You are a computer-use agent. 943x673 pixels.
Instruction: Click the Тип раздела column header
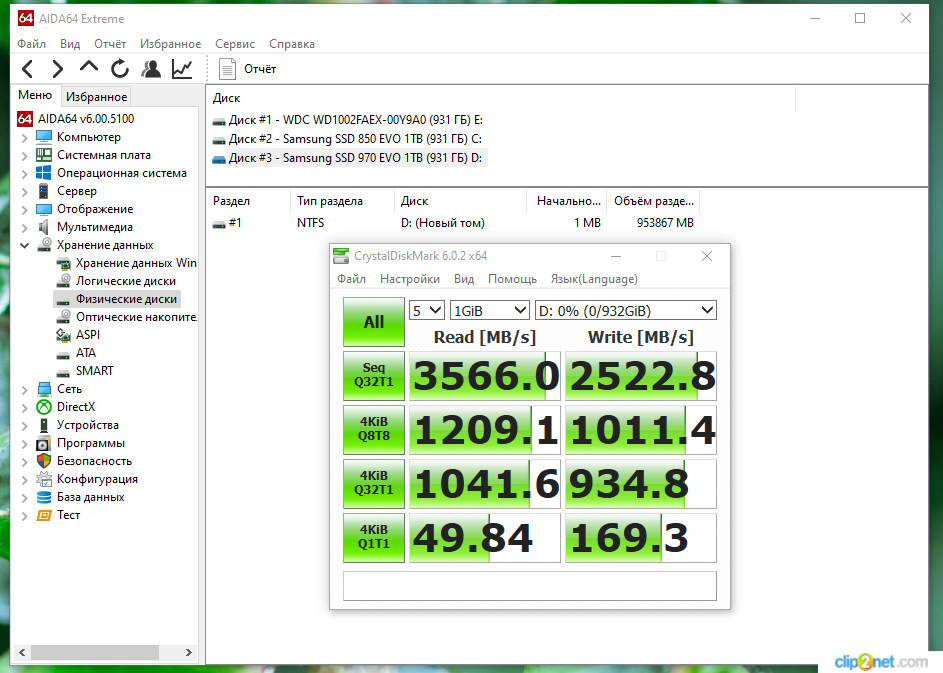click(342, 201)
